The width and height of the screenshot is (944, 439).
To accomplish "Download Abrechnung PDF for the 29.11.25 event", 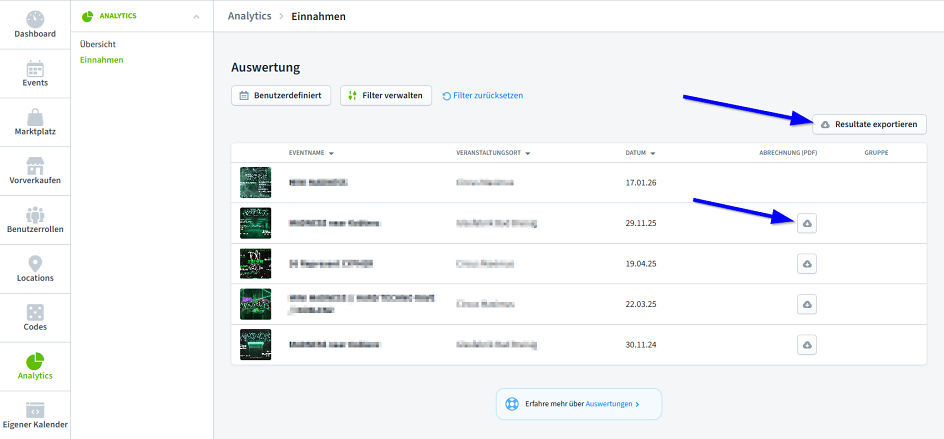I will 808,224.
